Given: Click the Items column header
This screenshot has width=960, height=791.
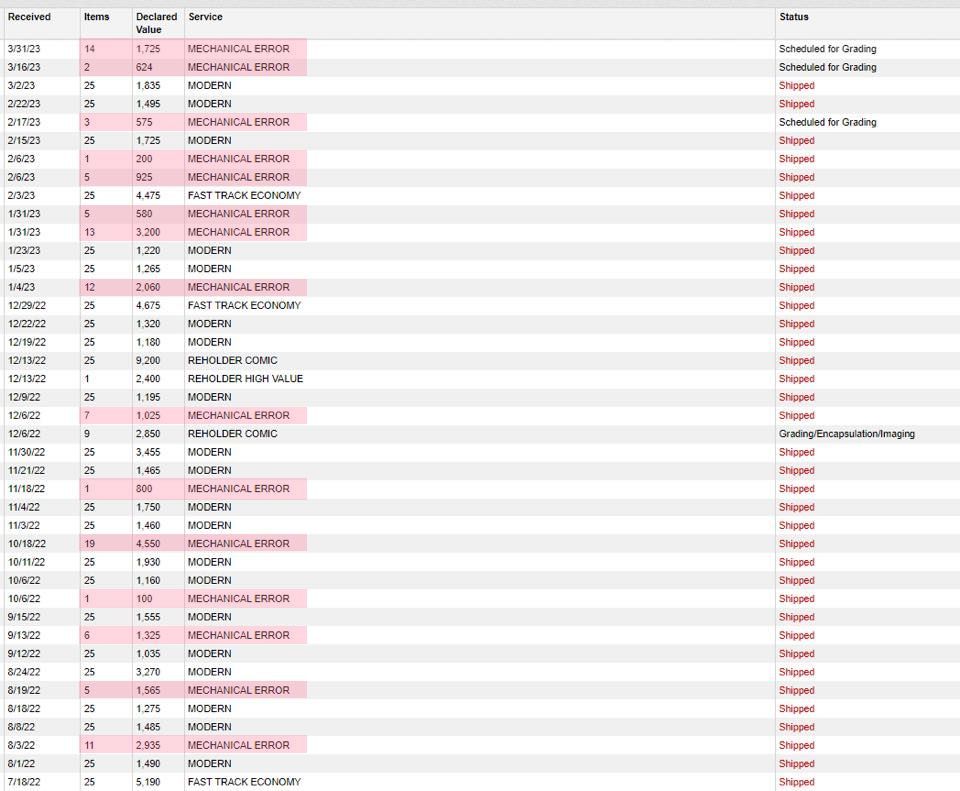Looking at the screenshot, I should (97, 17).
